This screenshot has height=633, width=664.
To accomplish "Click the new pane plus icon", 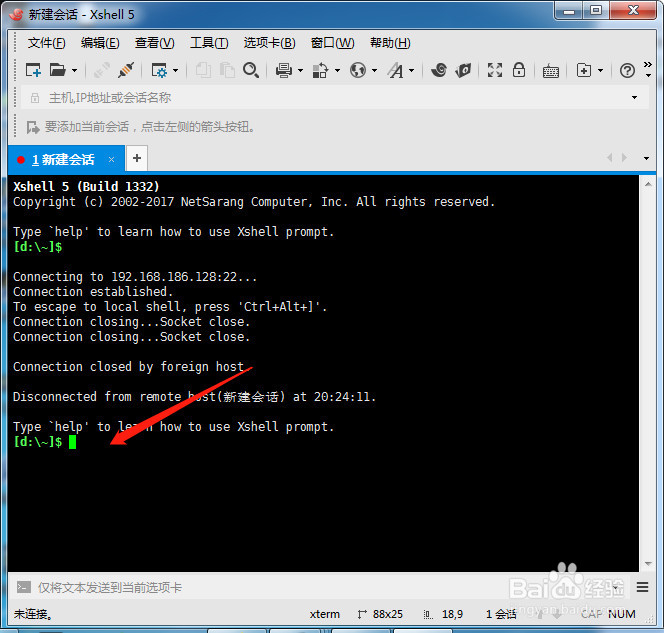I will (x=584, y=70).
